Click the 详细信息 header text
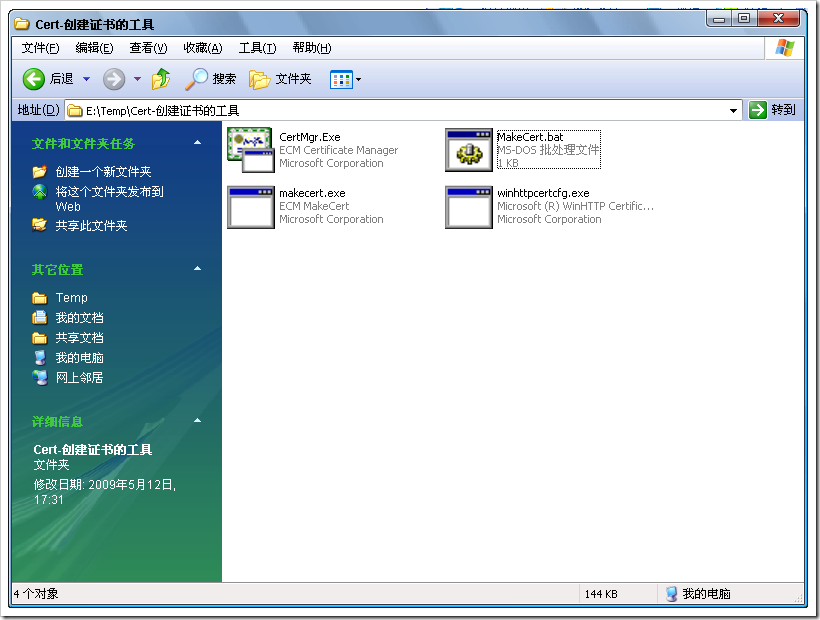This screenshot has width=820, height=620. (x=58, y=421)
